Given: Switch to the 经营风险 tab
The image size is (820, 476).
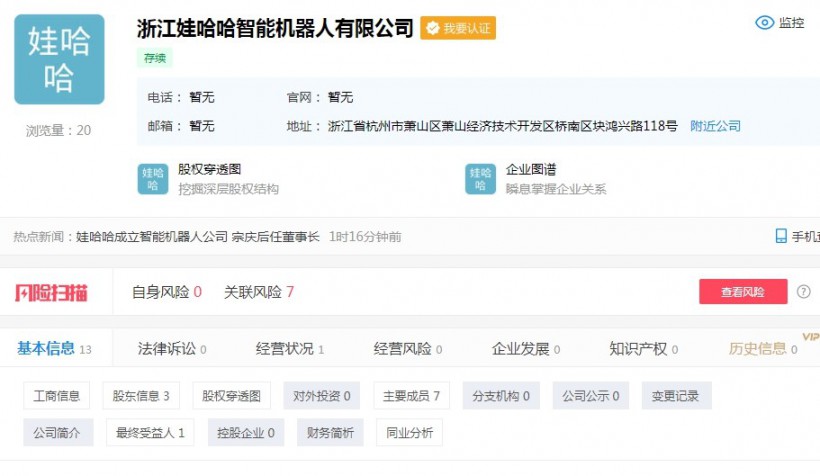Looking at the screenshot, I should point(408,348).
